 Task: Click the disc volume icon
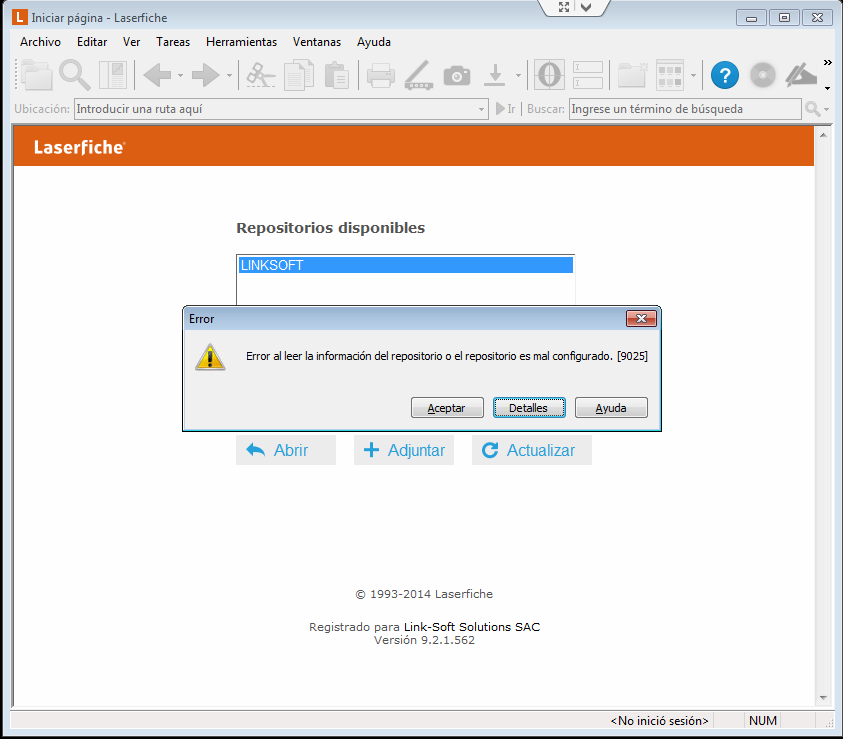763,75
